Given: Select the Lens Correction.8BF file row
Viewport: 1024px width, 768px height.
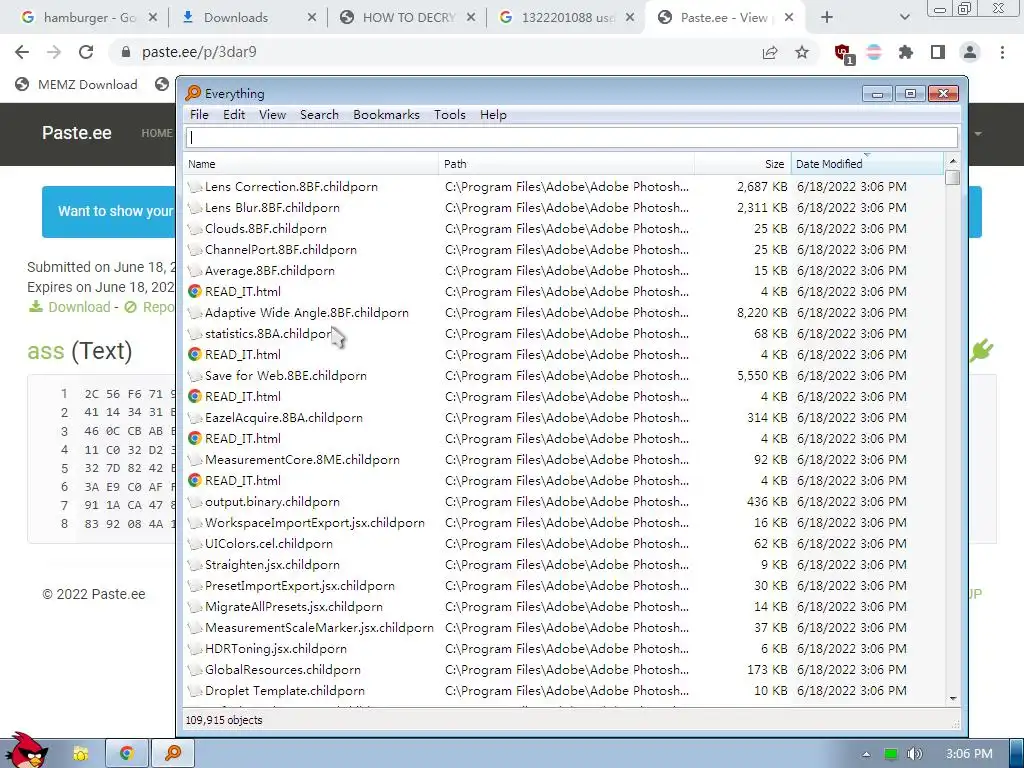Looking at the screenshot, I should (x=564, y=187).
